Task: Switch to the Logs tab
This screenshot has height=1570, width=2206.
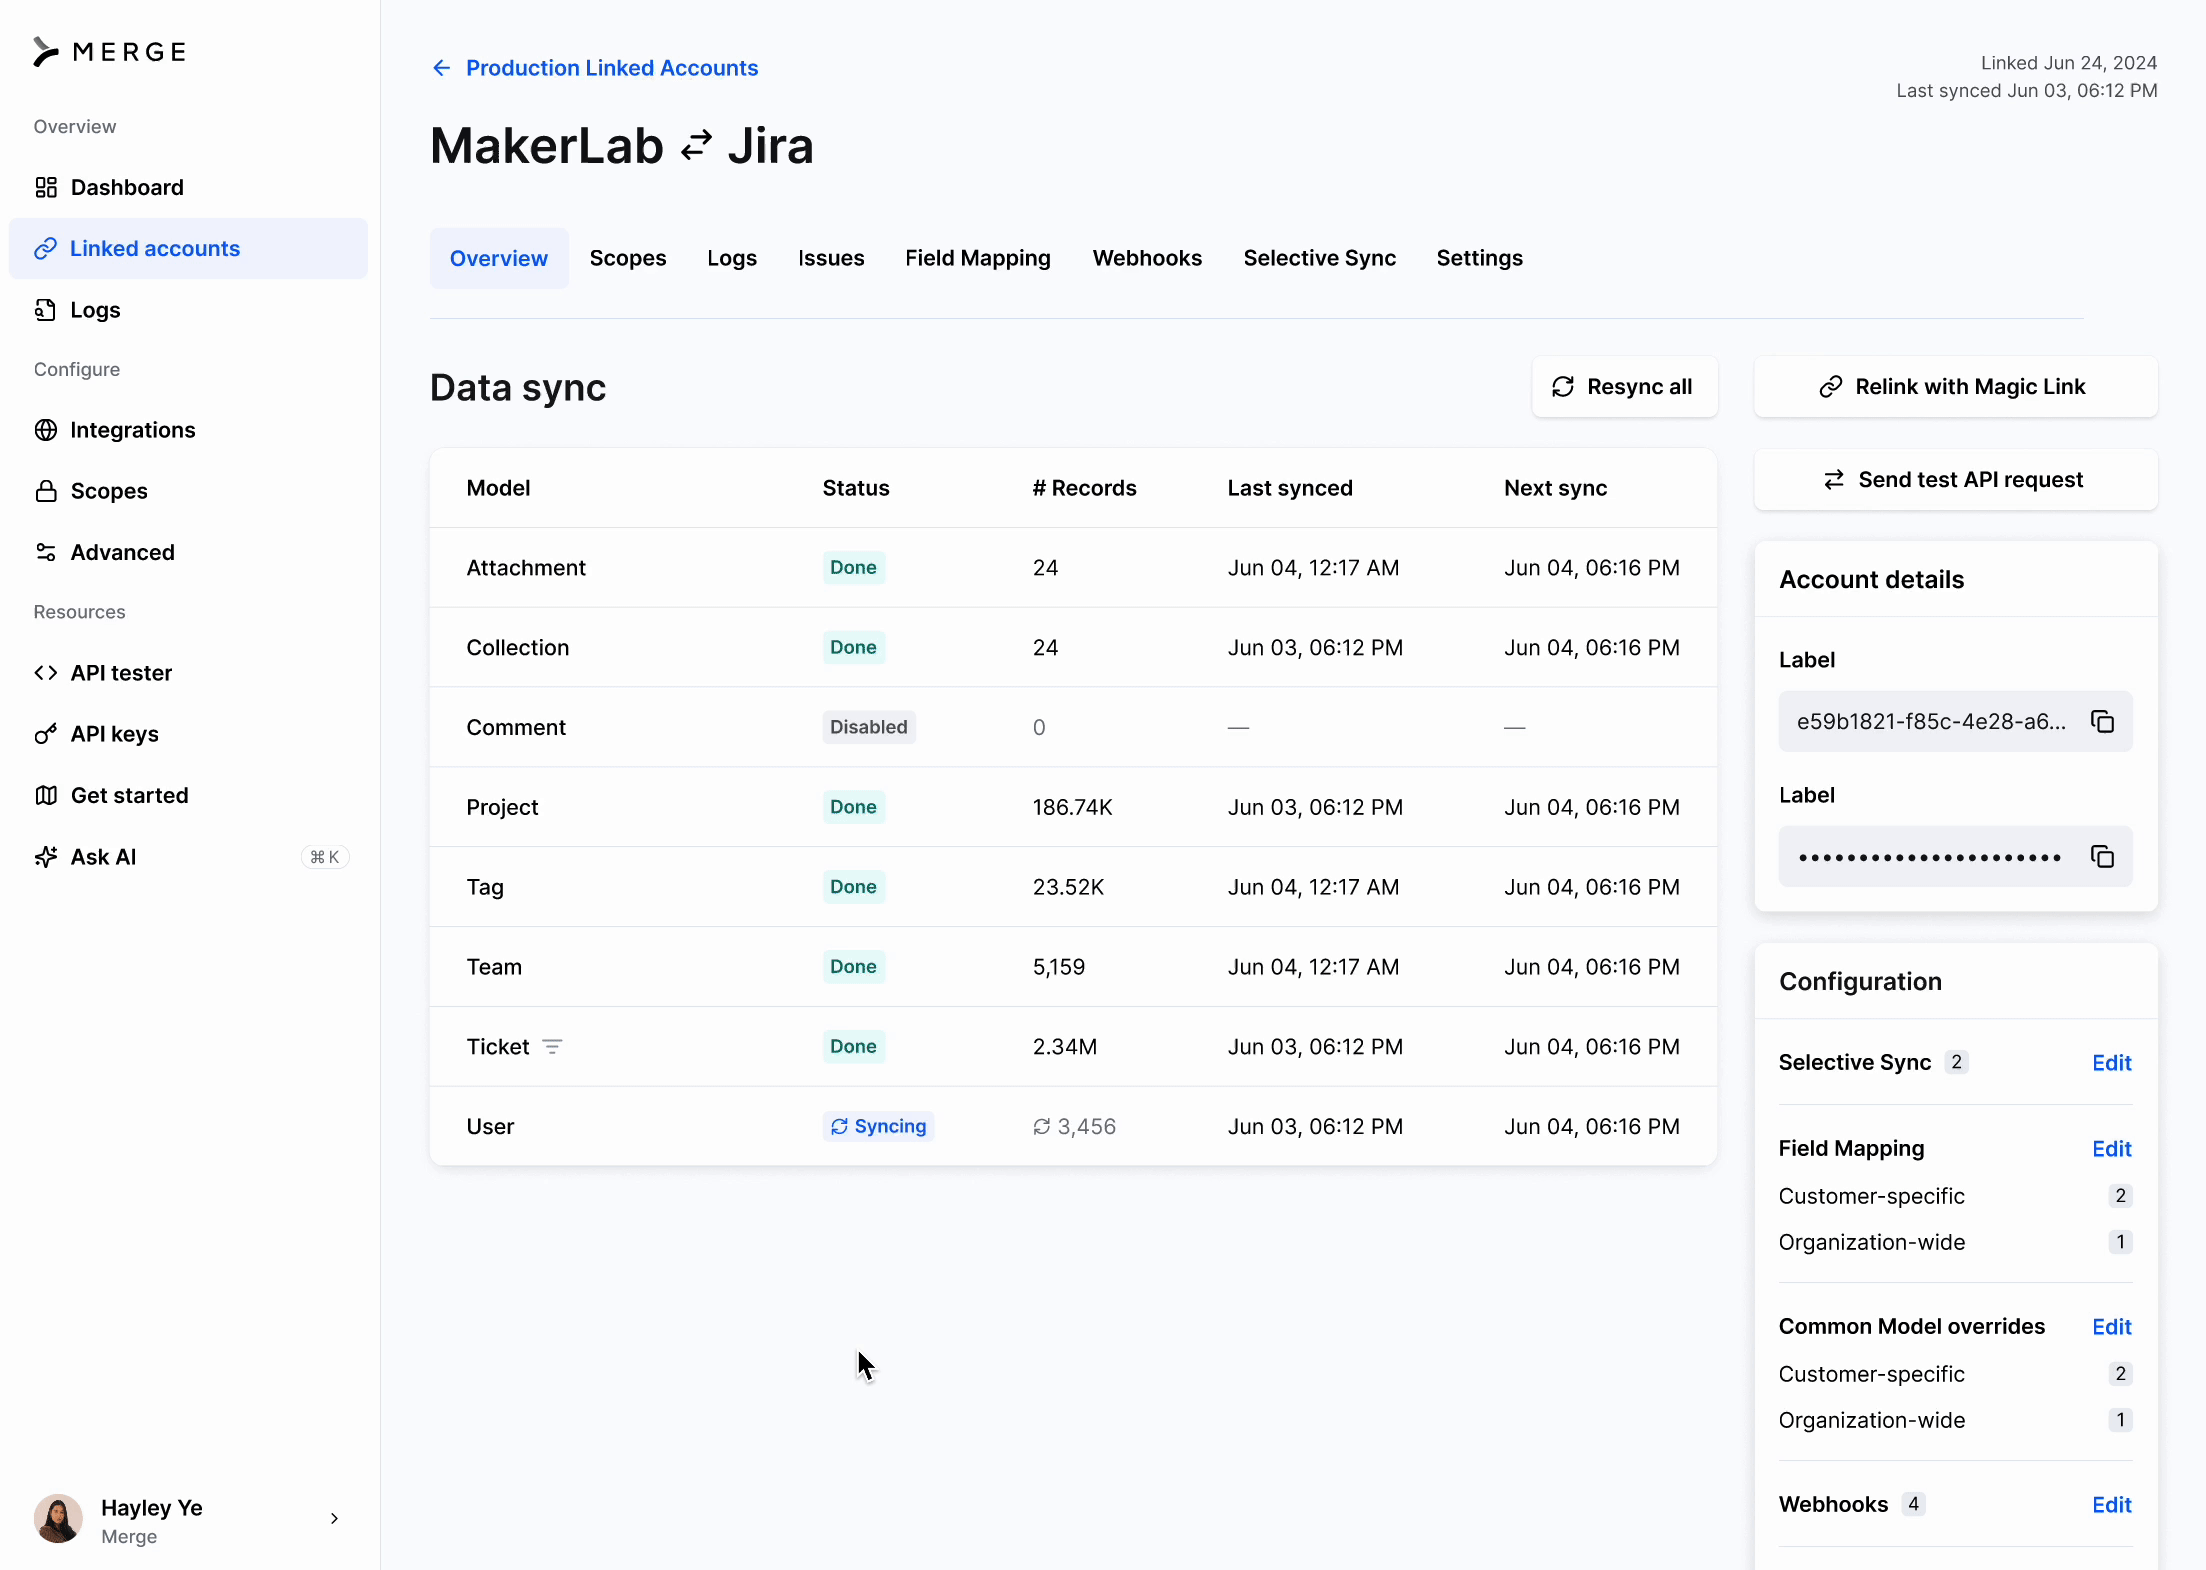Action: 732,258
